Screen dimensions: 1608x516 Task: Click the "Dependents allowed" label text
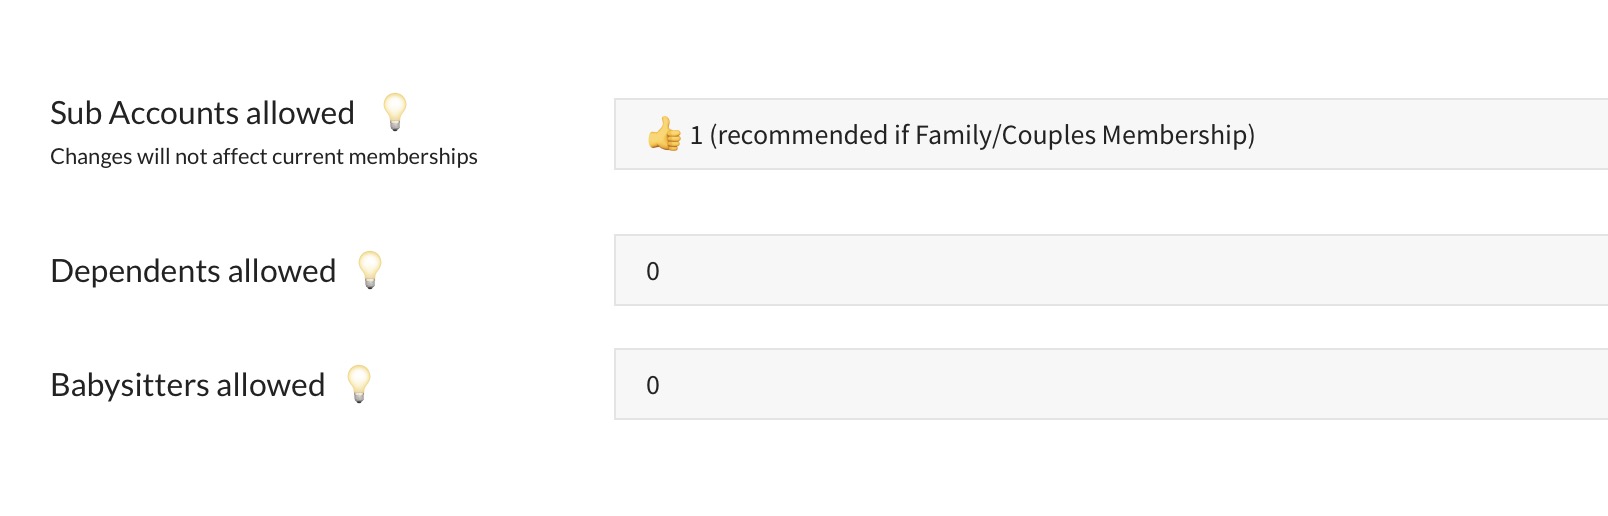click(193, 271)
